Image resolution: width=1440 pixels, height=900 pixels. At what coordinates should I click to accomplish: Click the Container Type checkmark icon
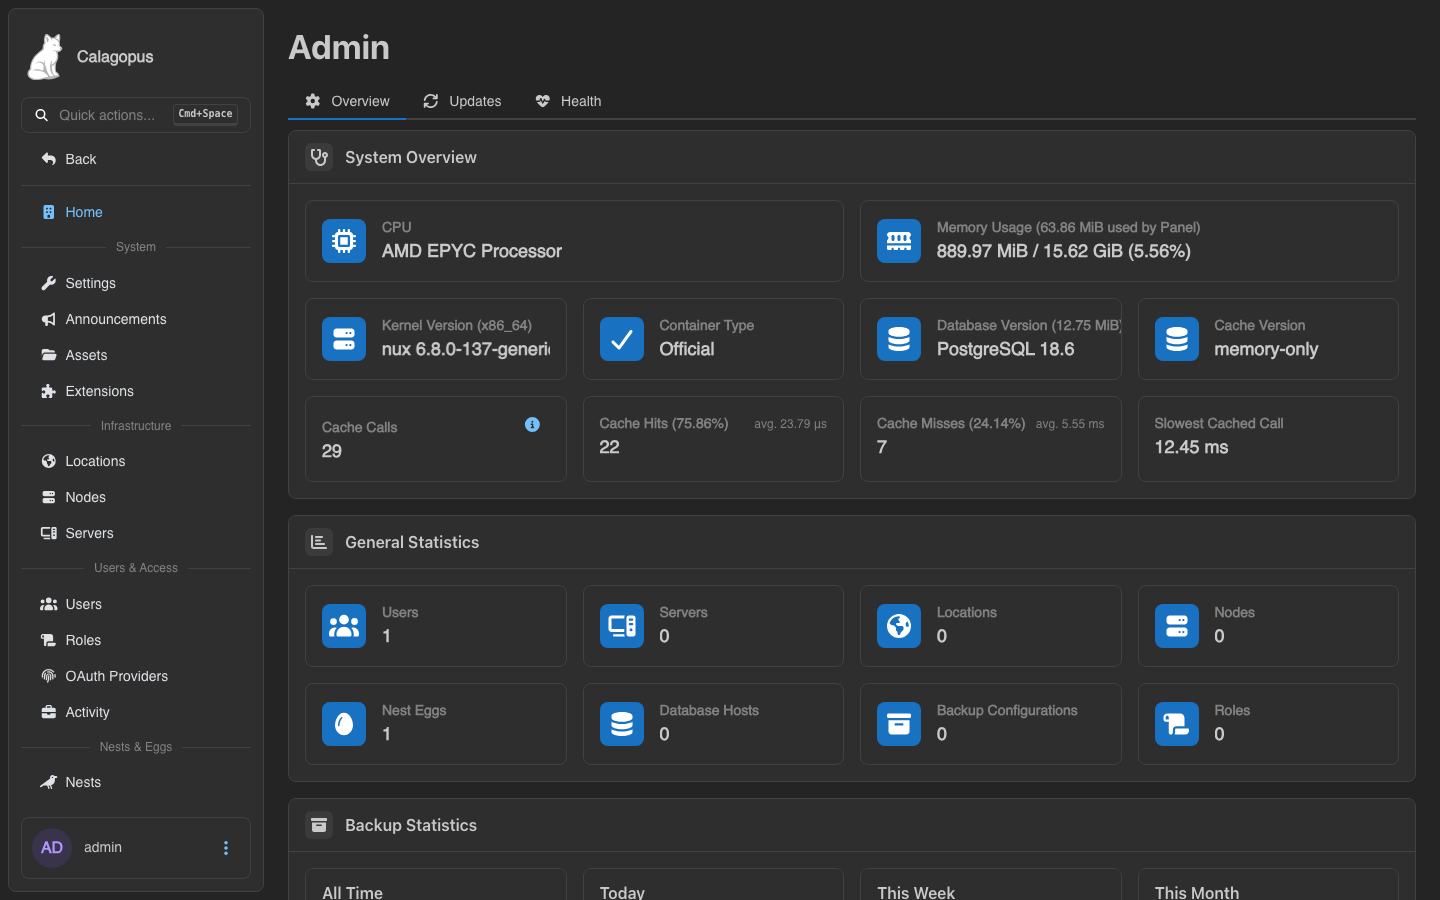[x=622, y=339]
